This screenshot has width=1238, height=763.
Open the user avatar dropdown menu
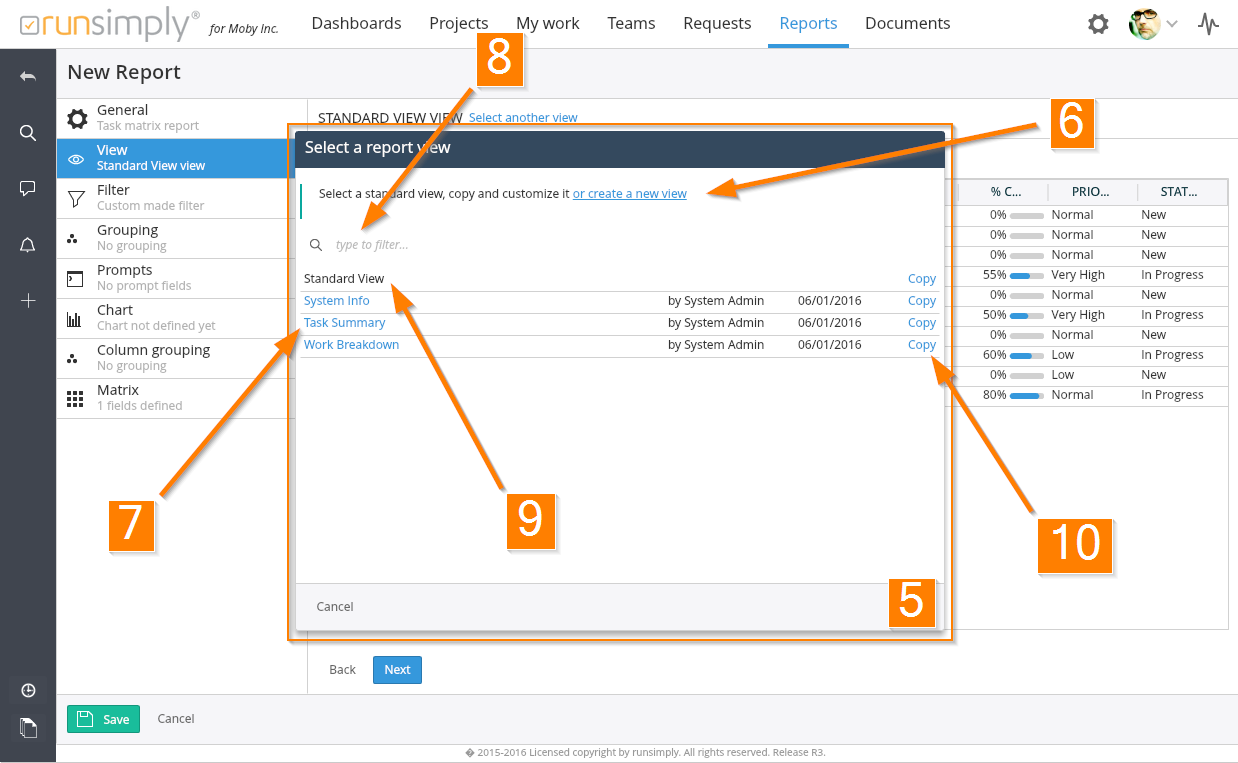point(1153,24)
